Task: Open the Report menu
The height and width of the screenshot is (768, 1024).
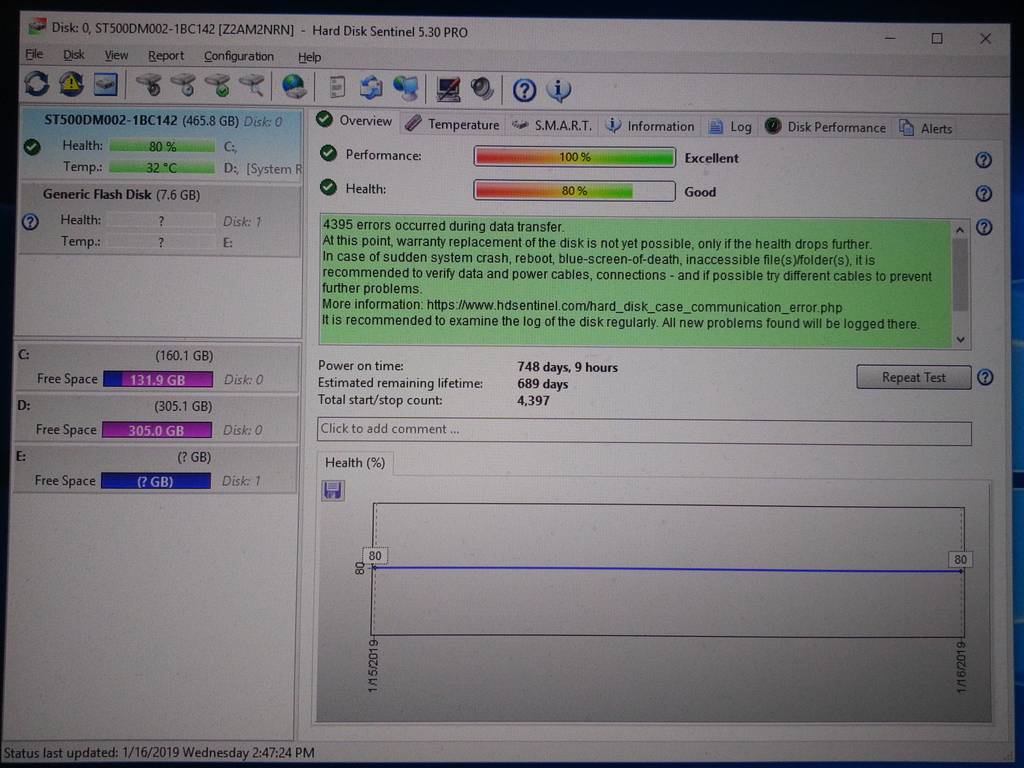Action: 166,56
